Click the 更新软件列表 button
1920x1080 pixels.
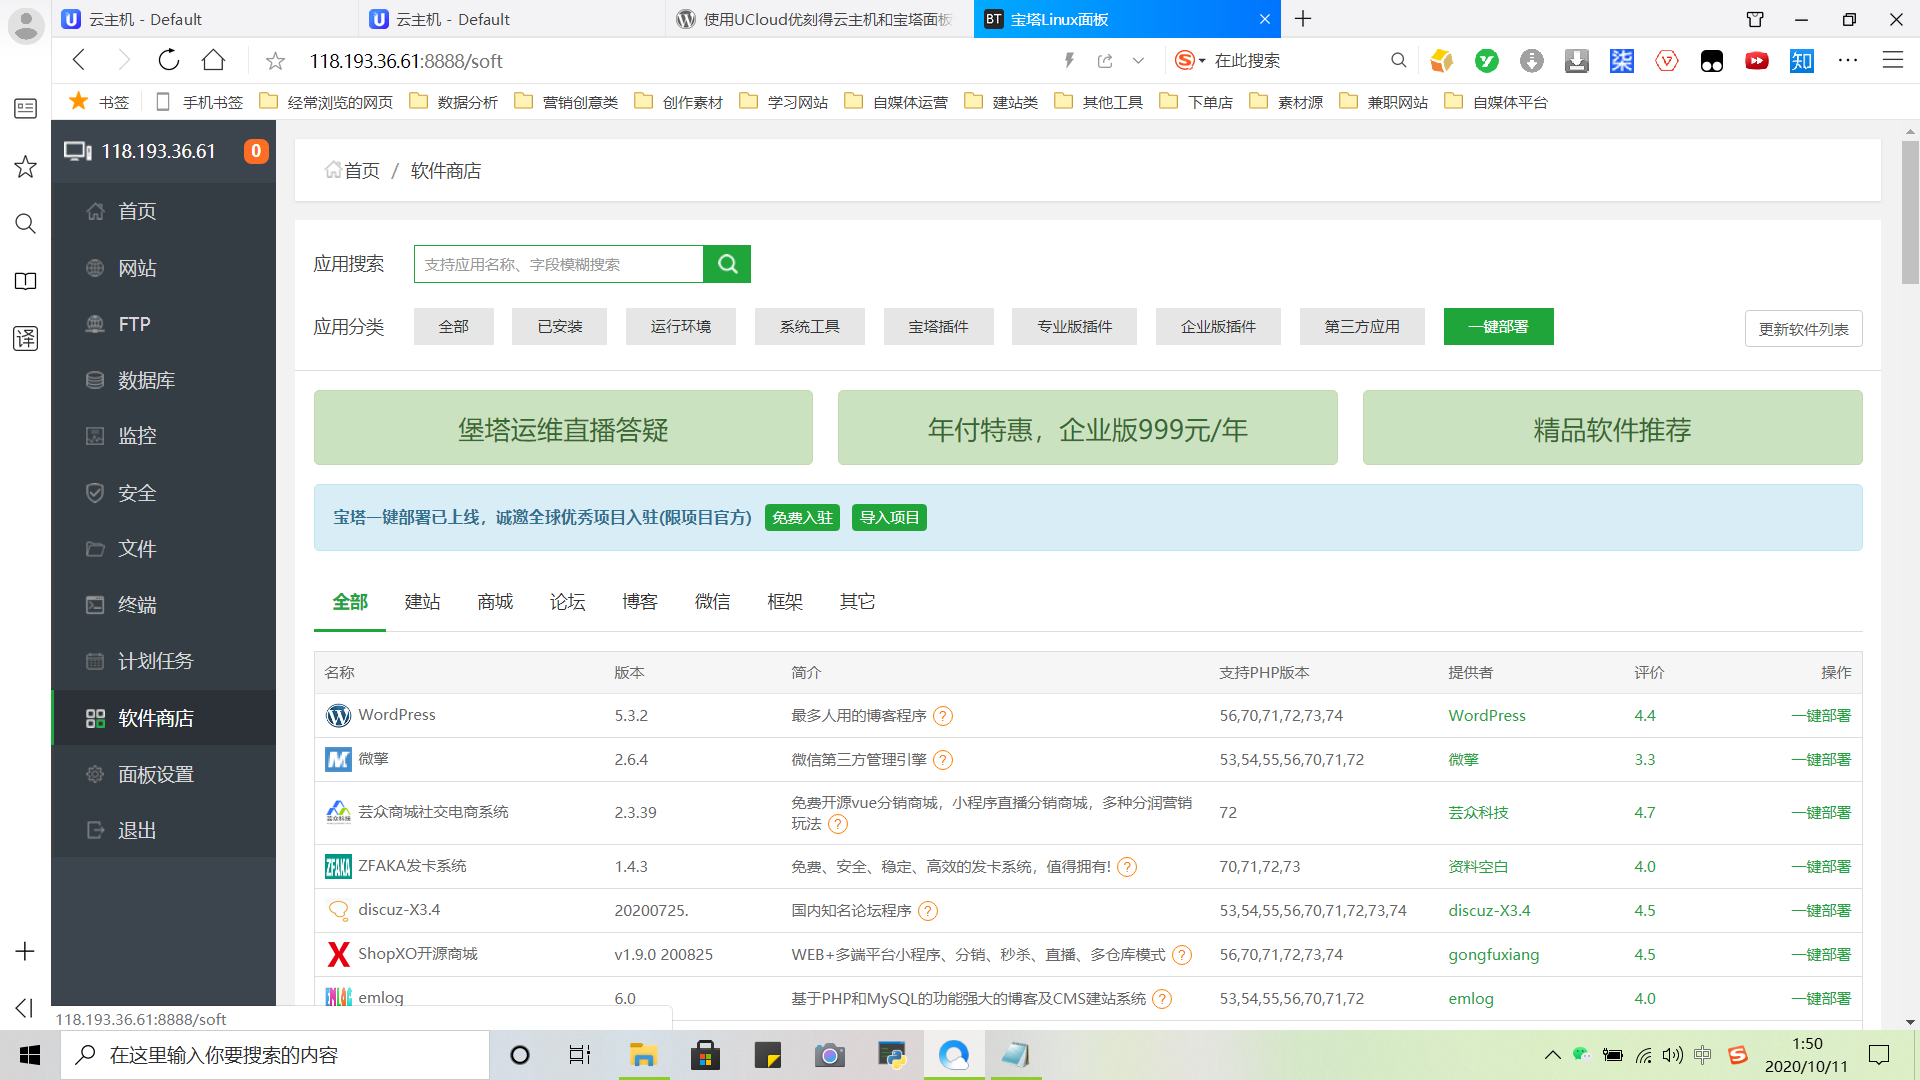[1804, 329]
